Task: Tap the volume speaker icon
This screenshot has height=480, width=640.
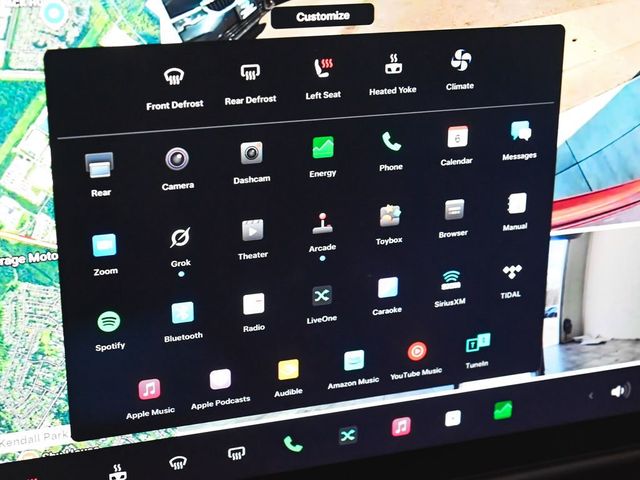Action: pyautogui.click(x=620, y=391)
